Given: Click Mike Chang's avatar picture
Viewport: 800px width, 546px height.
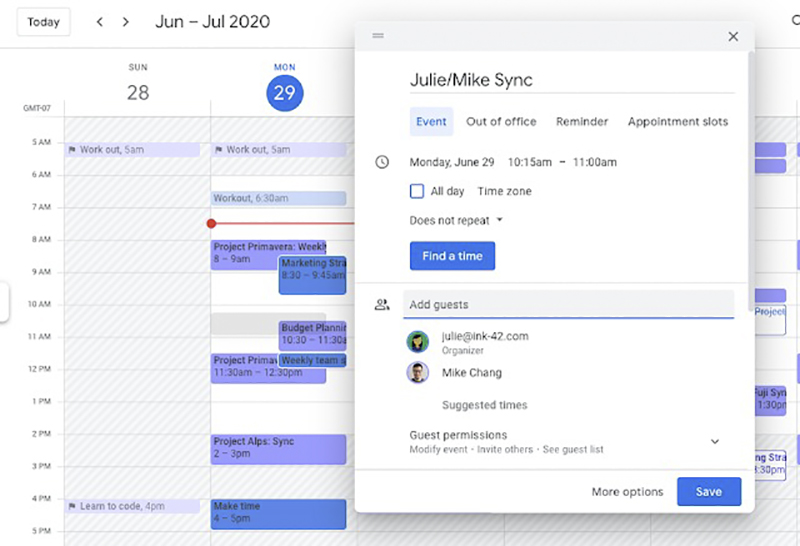Looking at the screenshot, I should 418,373.
